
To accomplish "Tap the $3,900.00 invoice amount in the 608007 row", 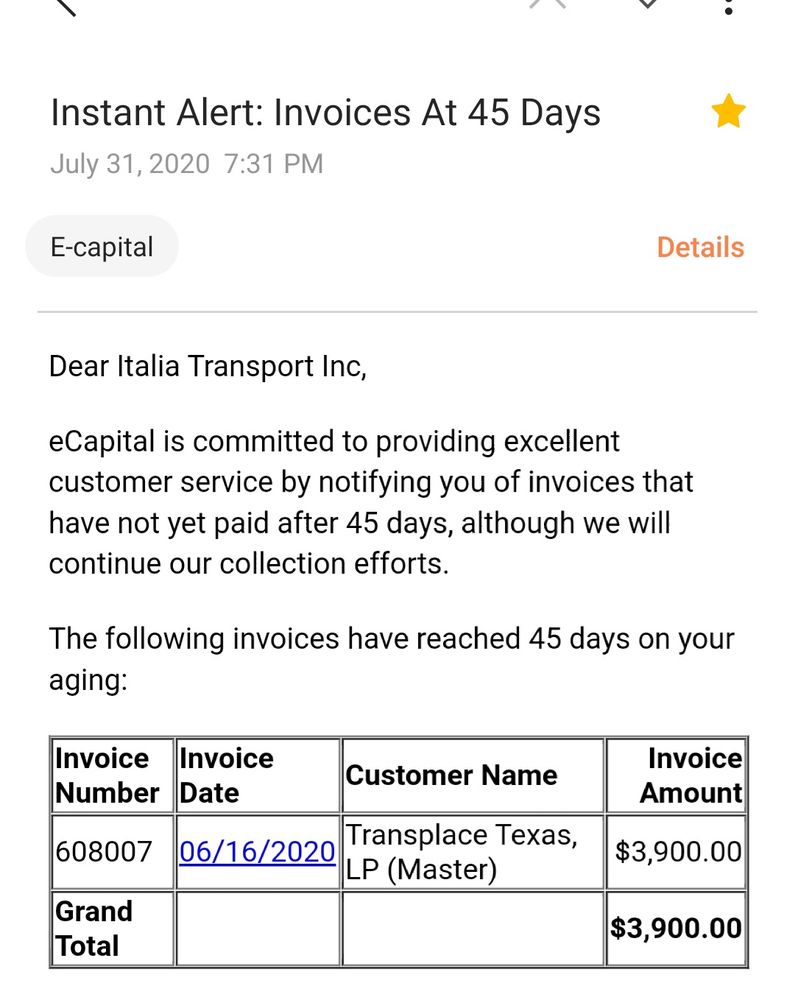I will [678, 852].
